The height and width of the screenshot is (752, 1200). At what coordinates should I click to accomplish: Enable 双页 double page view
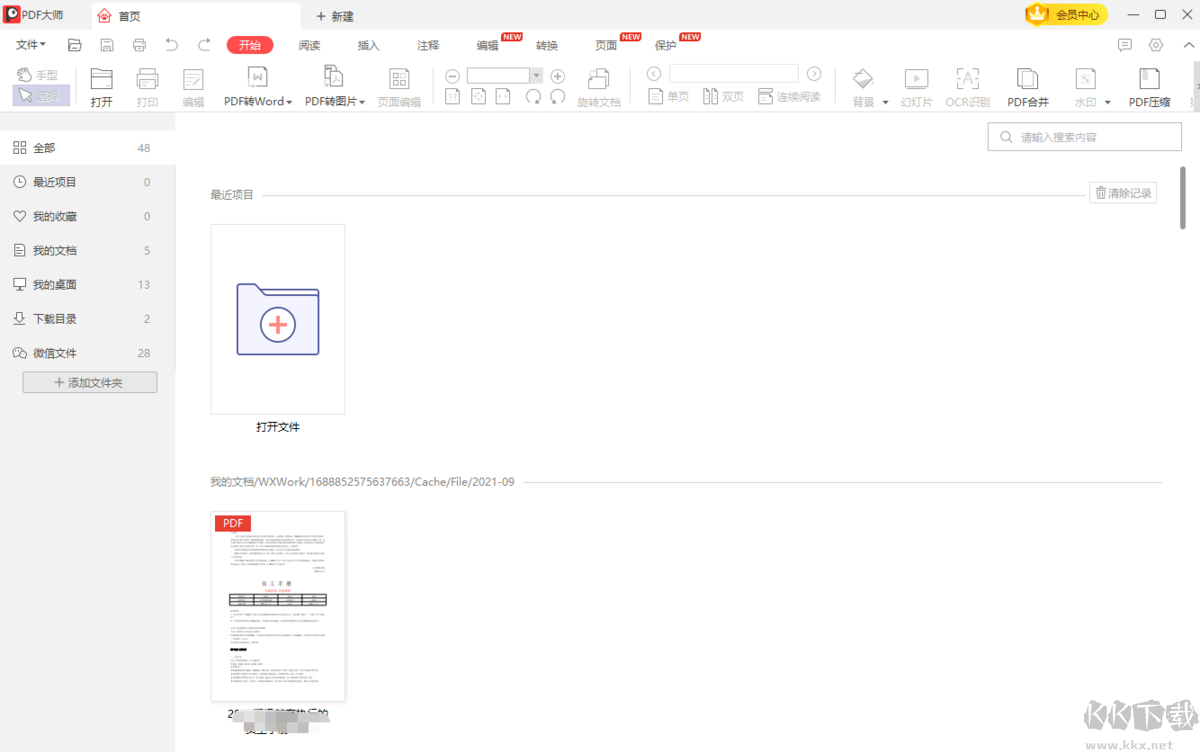[723, 96]
